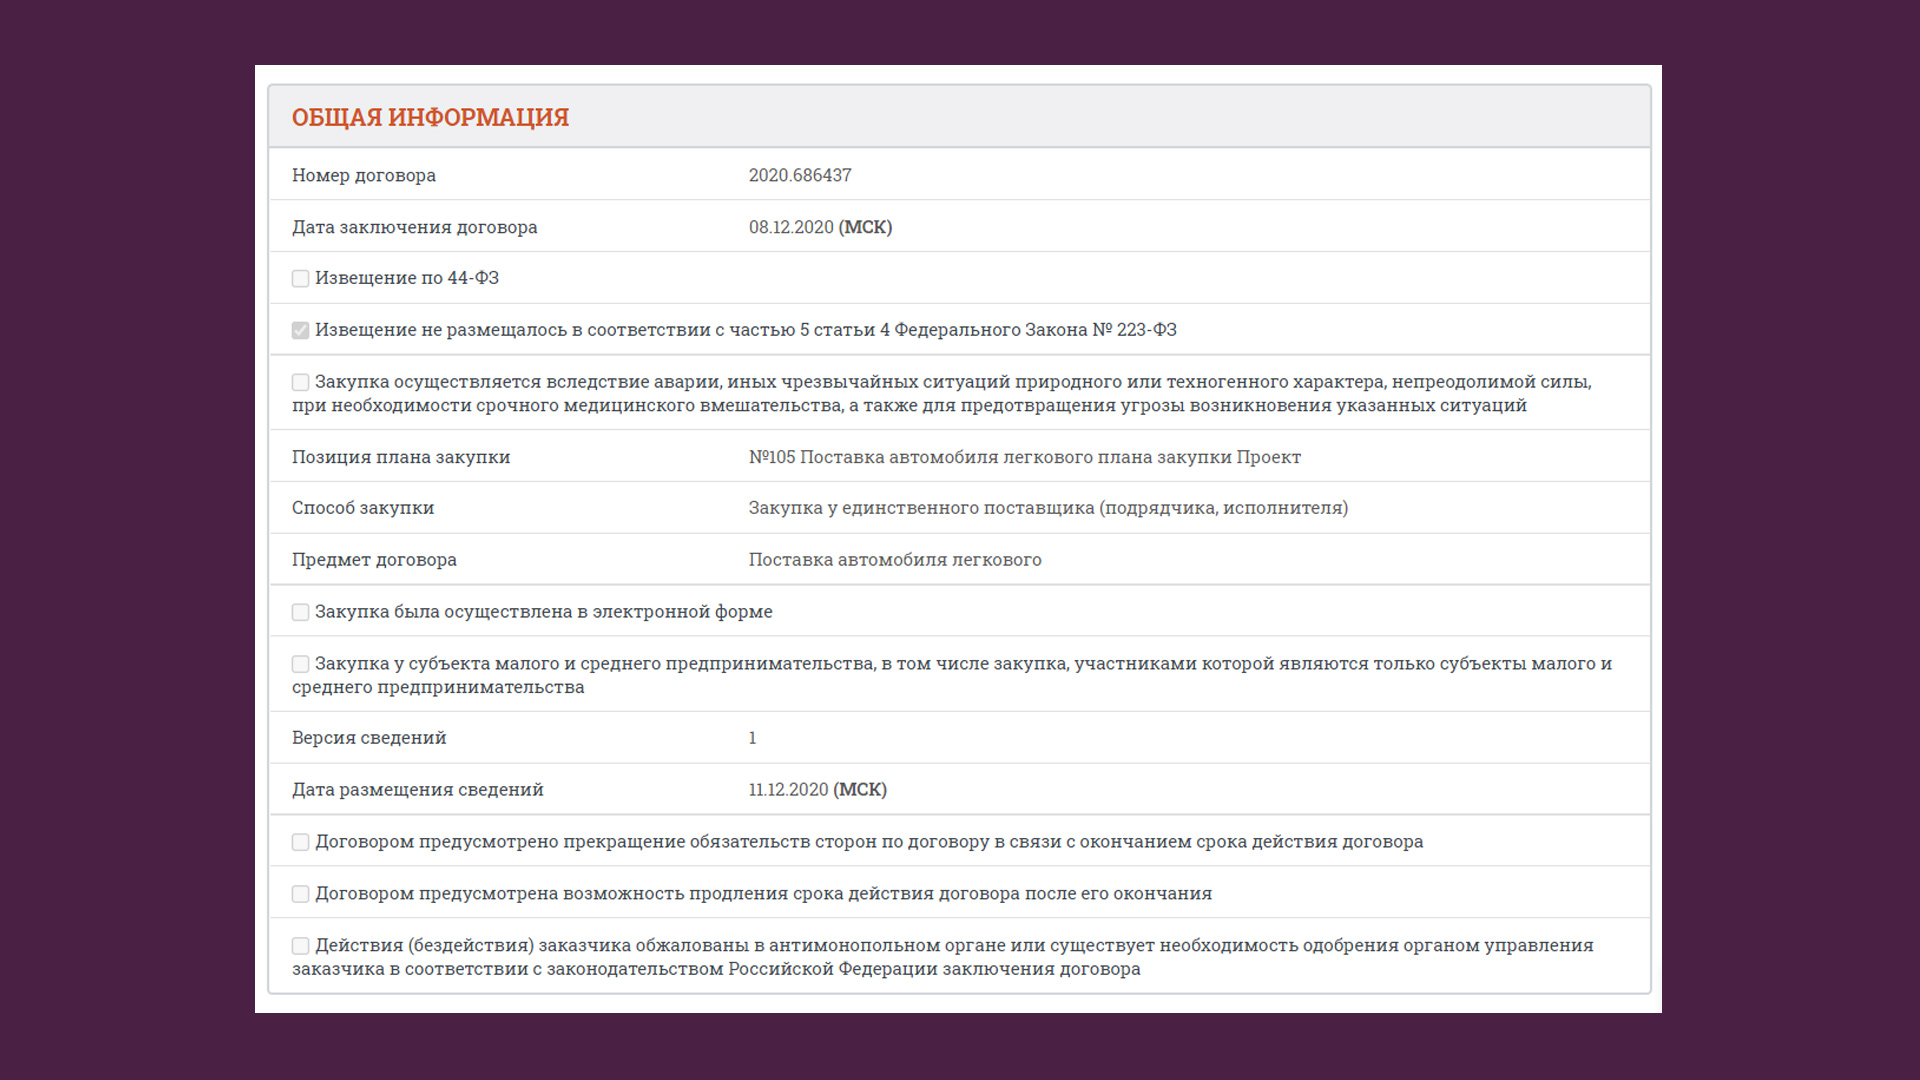Tick the emergency situation procurement checkbox

[300, 382]
